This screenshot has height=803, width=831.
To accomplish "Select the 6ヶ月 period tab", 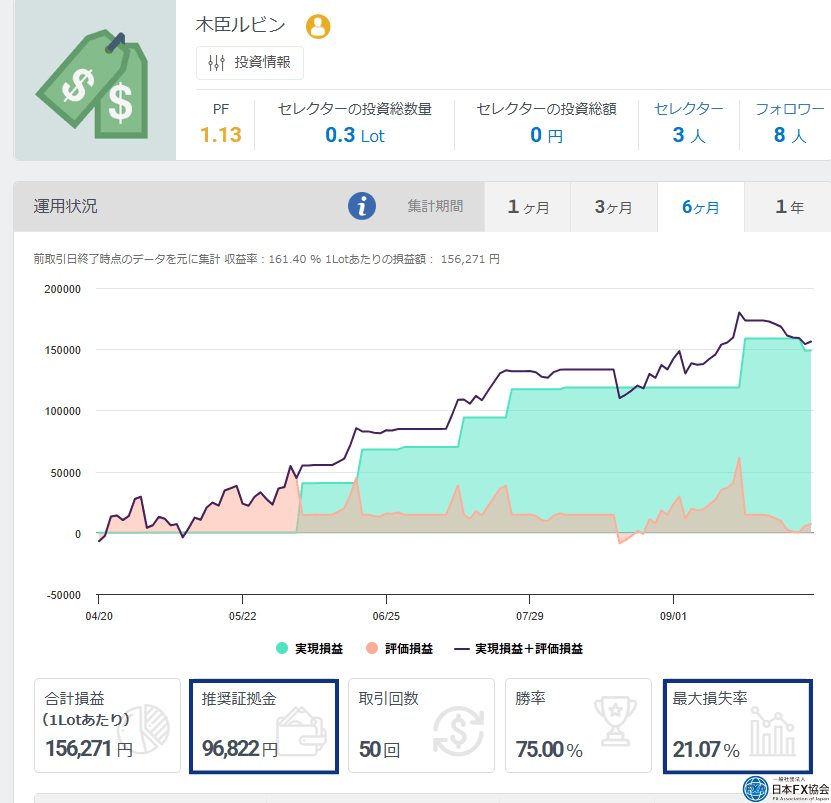I will coord(701,207).
